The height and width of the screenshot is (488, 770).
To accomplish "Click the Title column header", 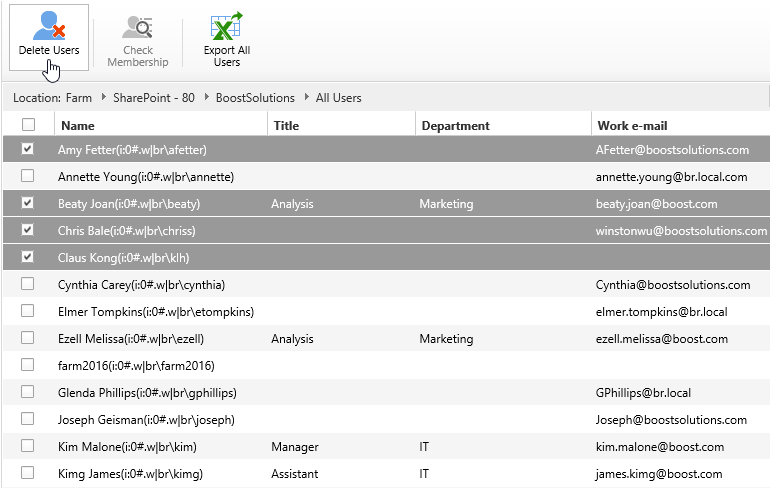I will [286, 126].
